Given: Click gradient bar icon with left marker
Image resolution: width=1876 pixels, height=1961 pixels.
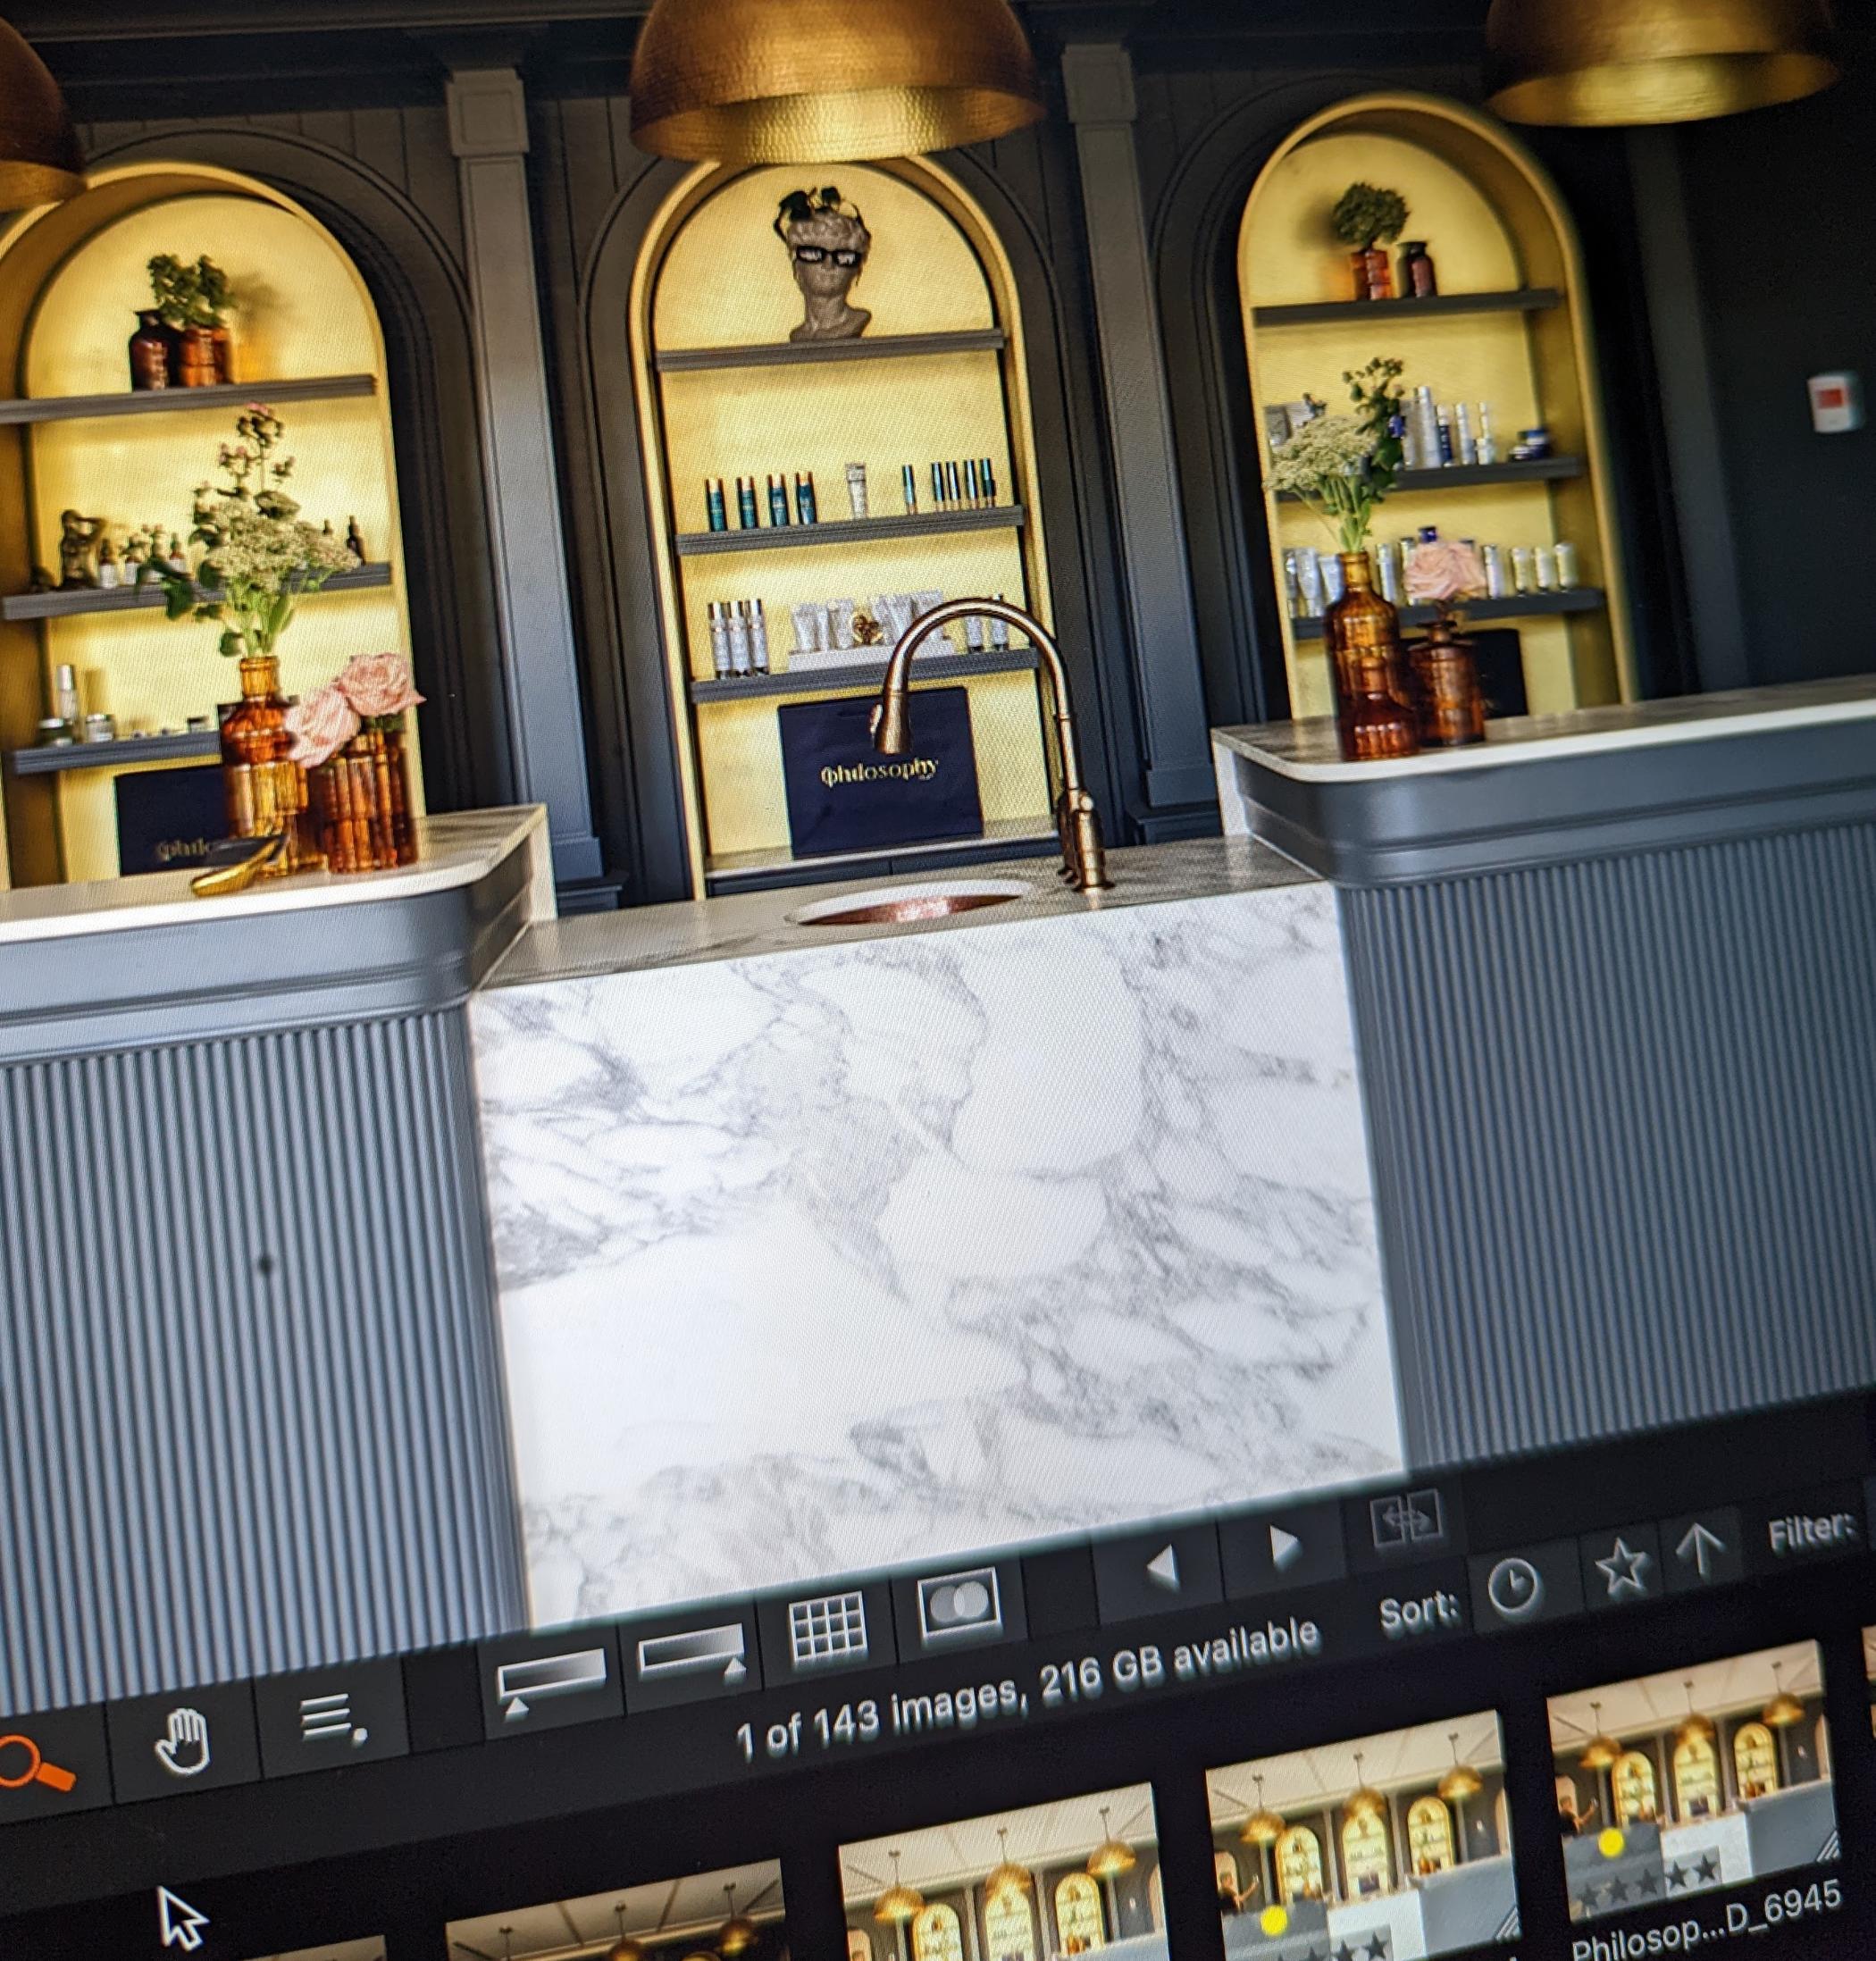Looking at the screenshot, I should [x=553, y=1681].
